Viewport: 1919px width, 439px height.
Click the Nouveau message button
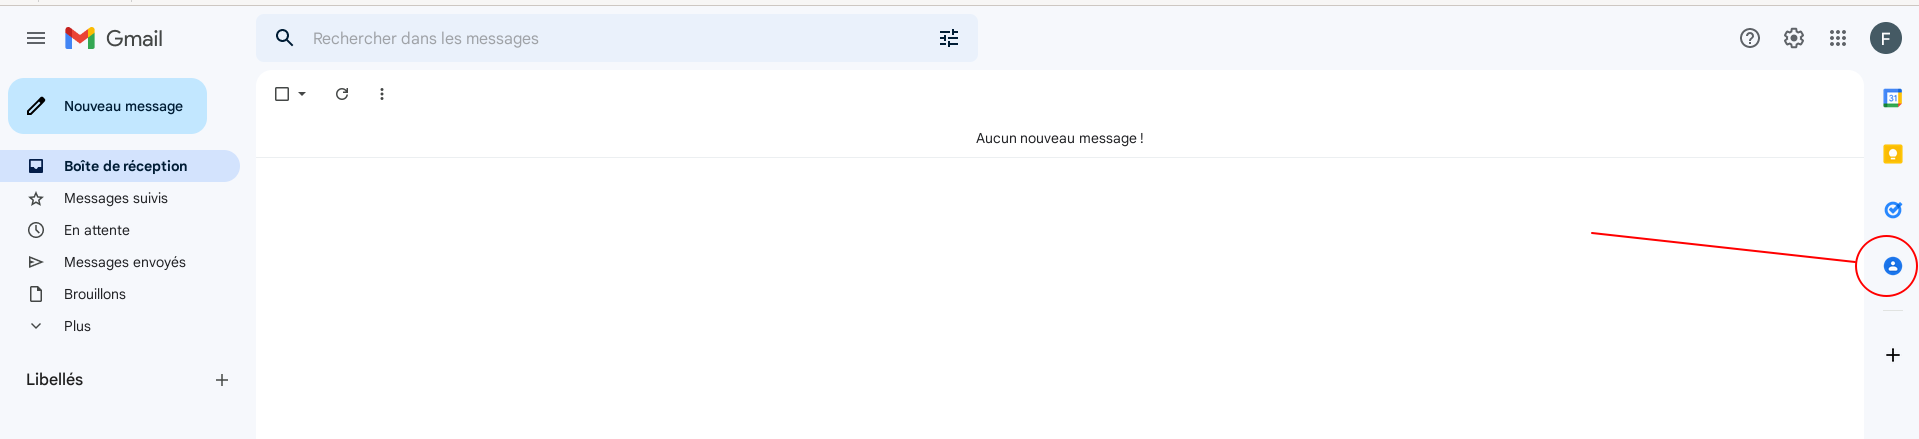coord(108,106)
